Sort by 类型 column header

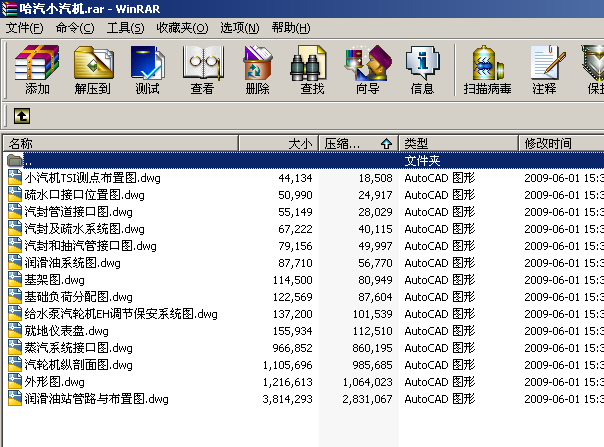(x=458, y=143)
